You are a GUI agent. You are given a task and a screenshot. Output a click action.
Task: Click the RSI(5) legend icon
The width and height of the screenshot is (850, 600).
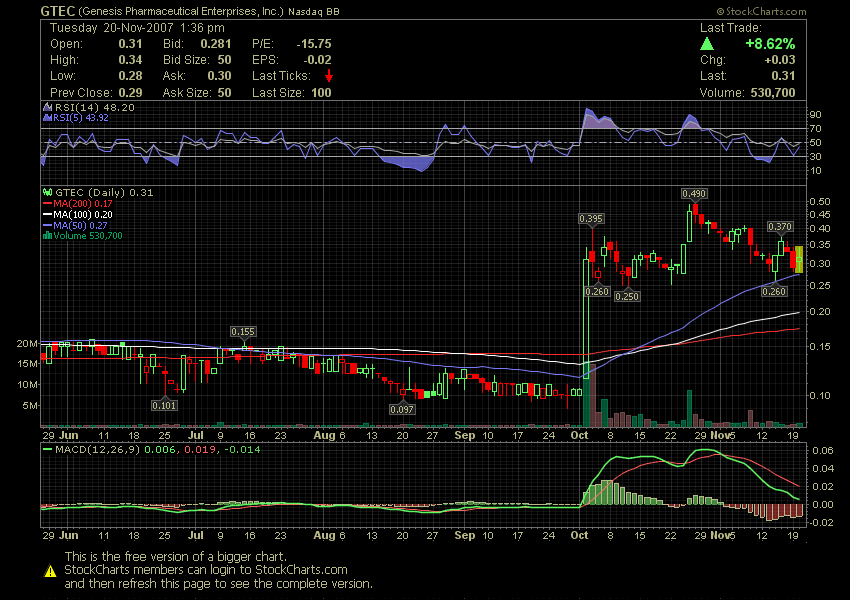click(x=46, y=118)
